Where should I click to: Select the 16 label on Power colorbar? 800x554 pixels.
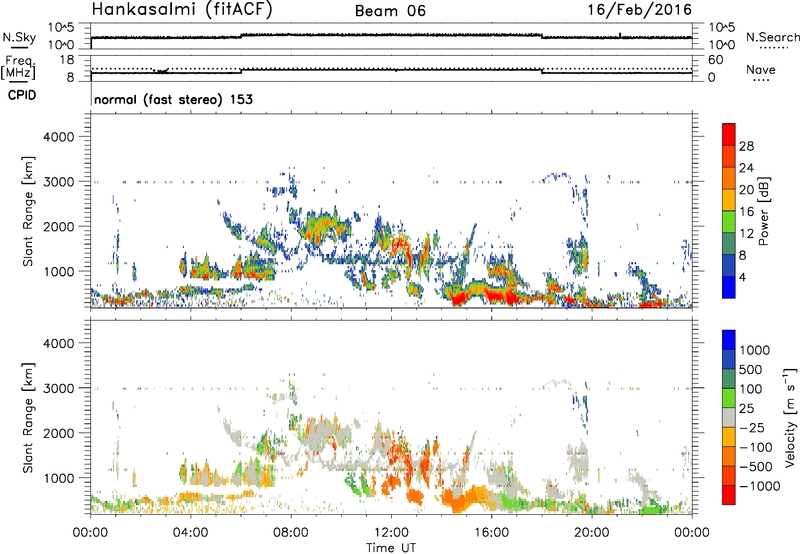746,212
